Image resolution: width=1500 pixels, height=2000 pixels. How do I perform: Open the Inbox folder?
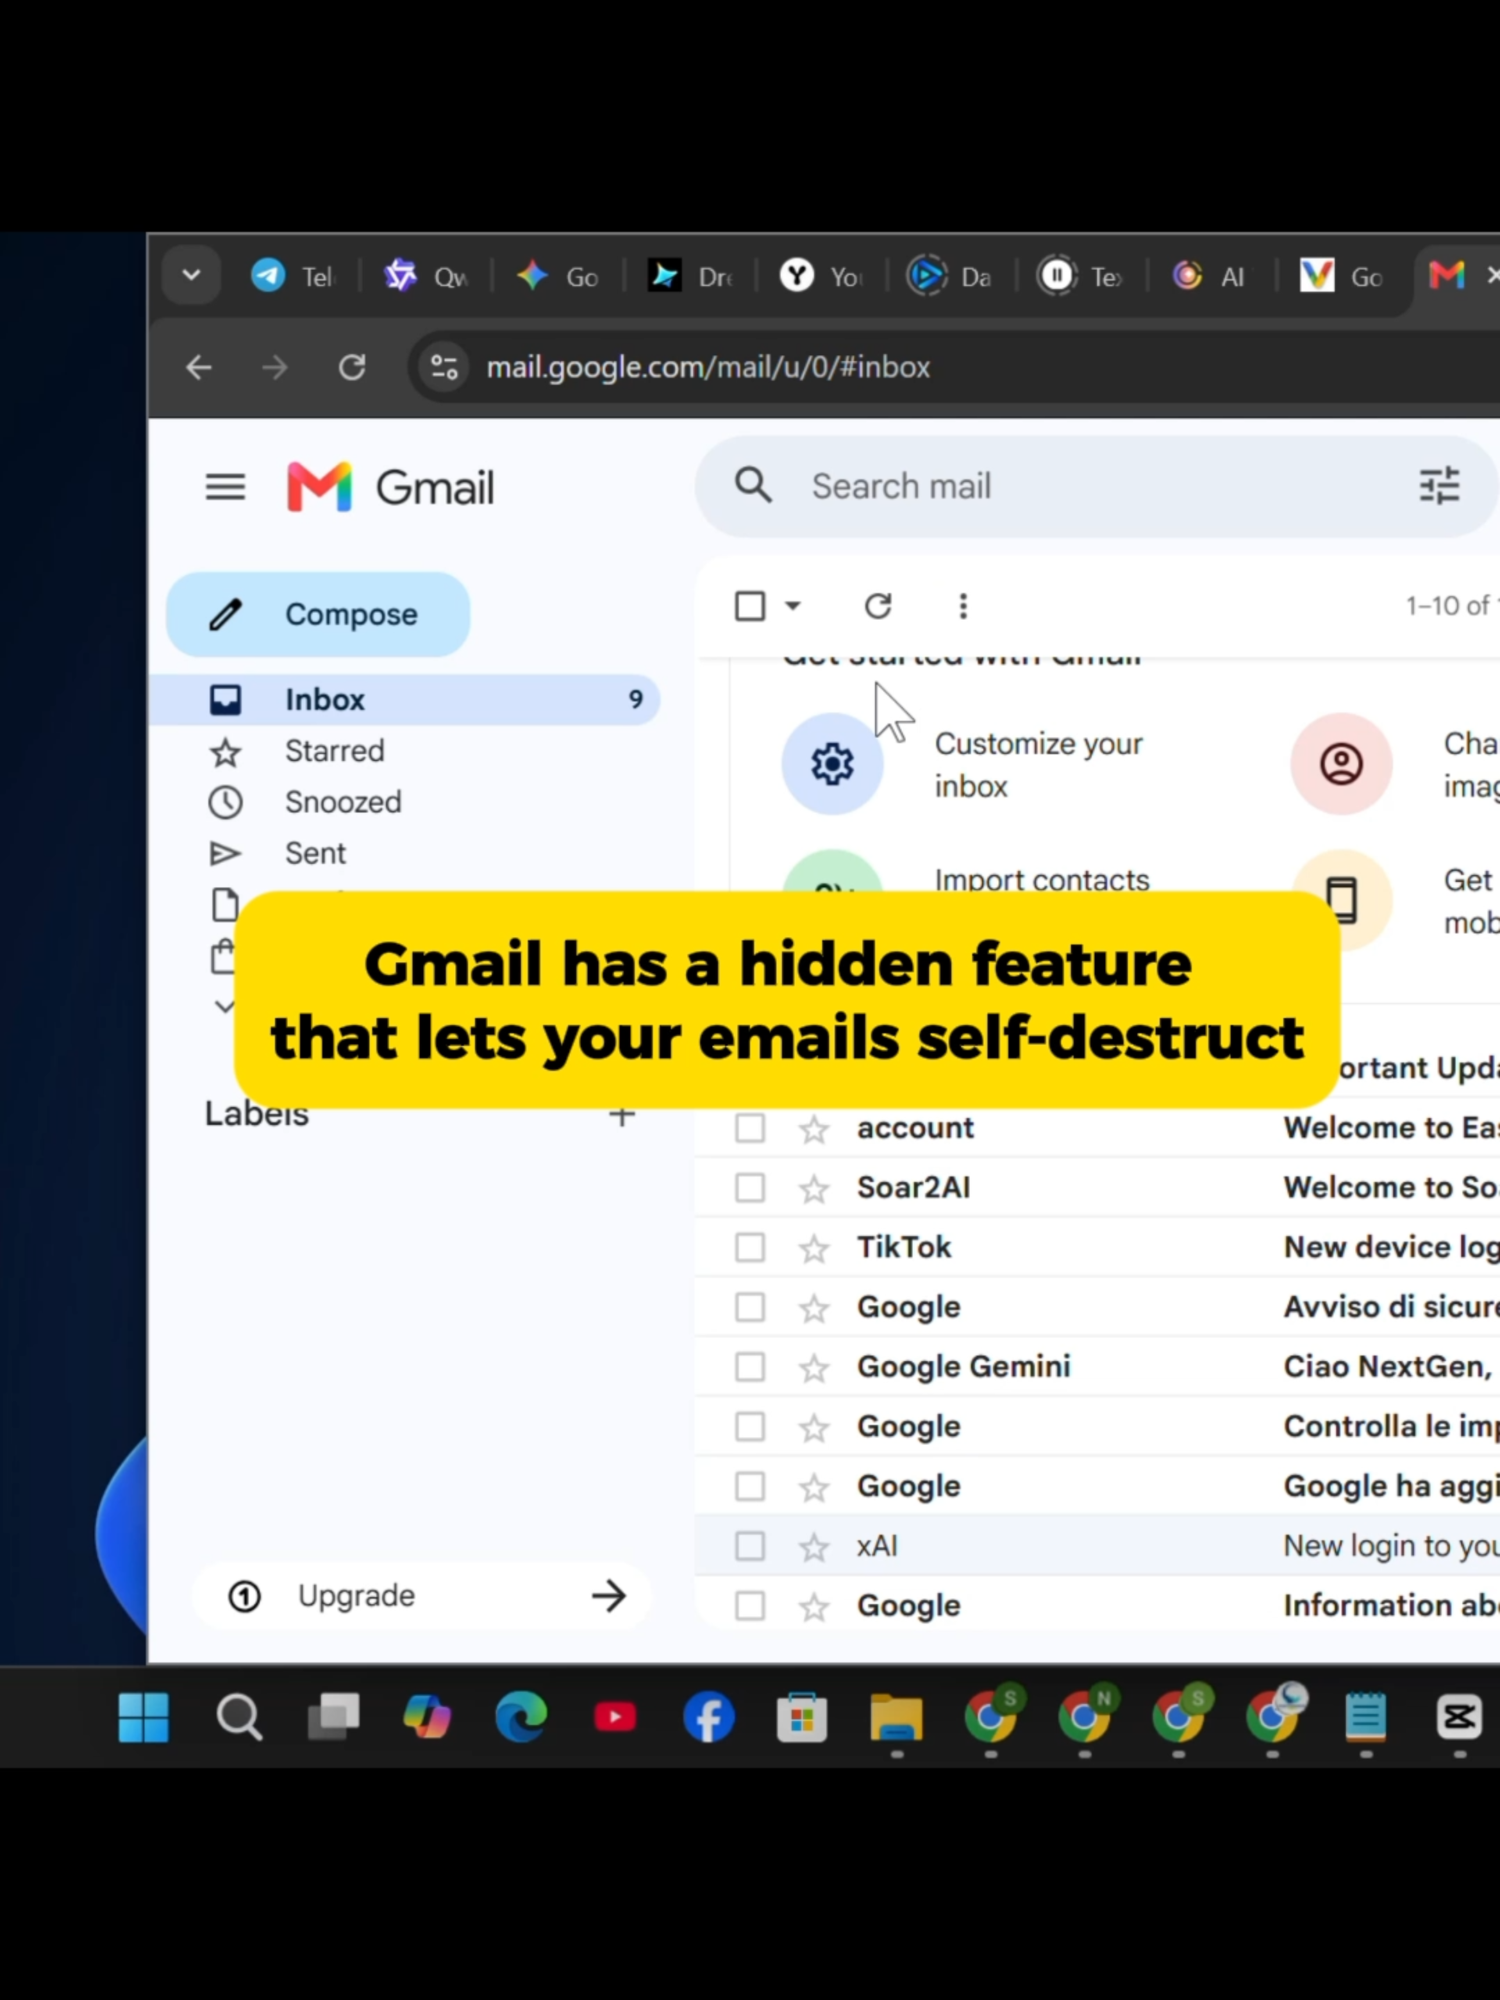(x=404, y=699)
